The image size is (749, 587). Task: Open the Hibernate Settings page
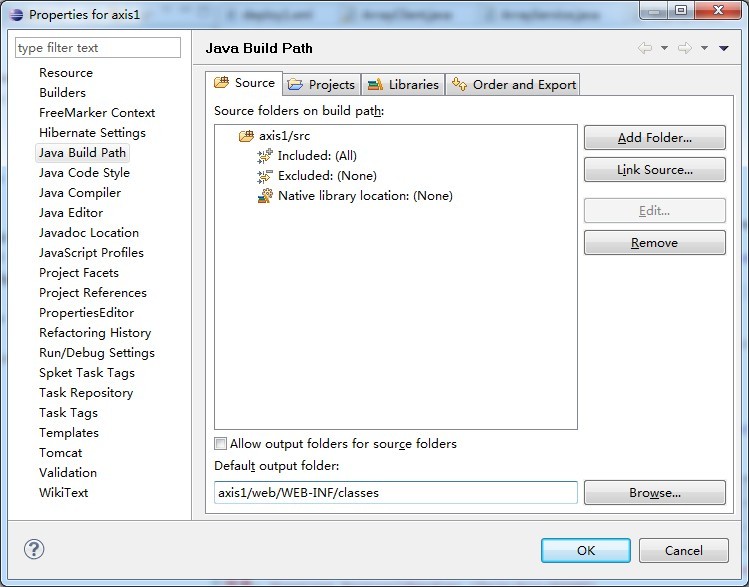point(92,133)
